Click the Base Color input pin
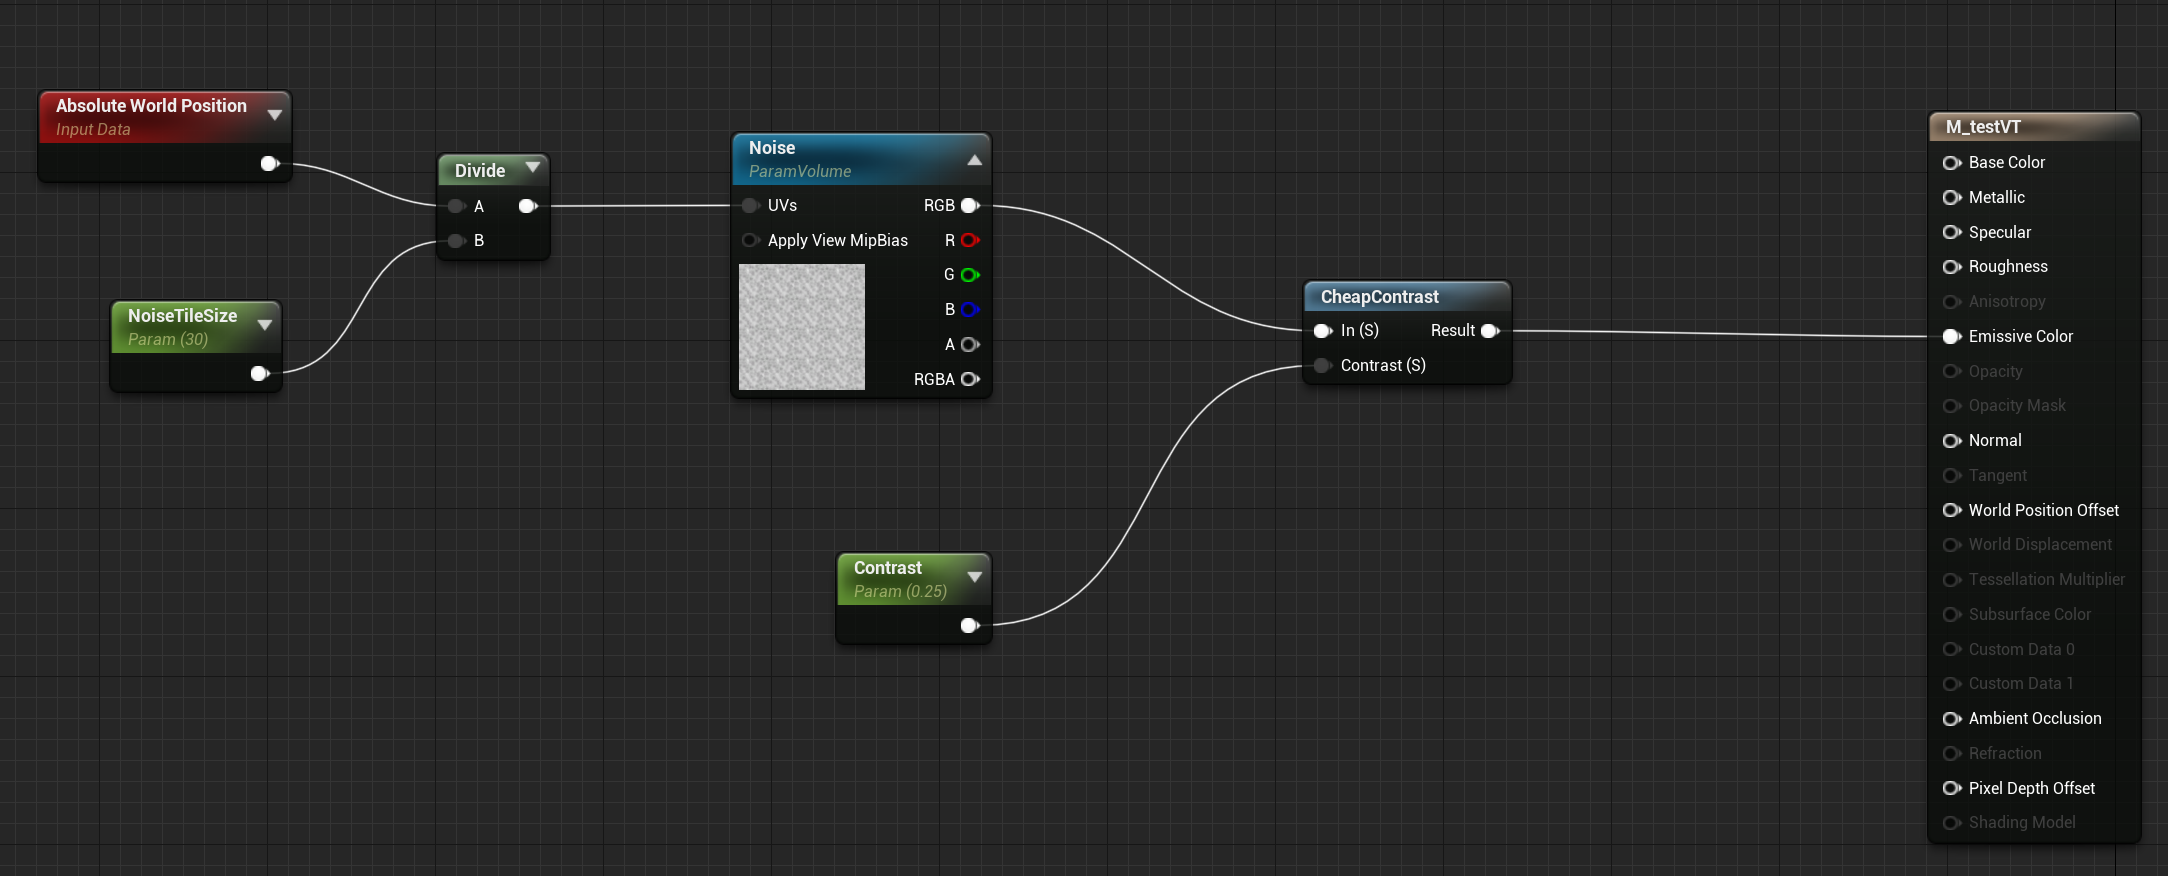2168x876 pixels. (x=1952, y=162)
